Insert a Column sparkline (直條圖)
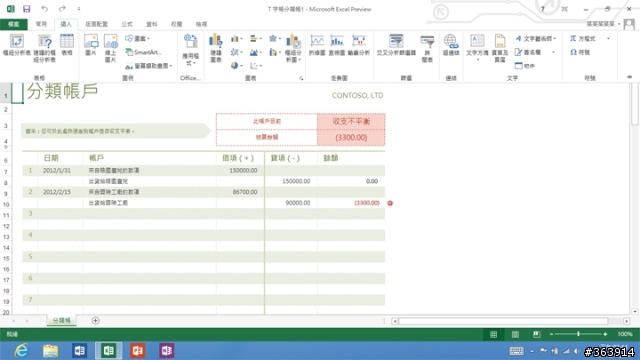Image resolution: width=640 pixels, height=360 pixels. (337, 45)
